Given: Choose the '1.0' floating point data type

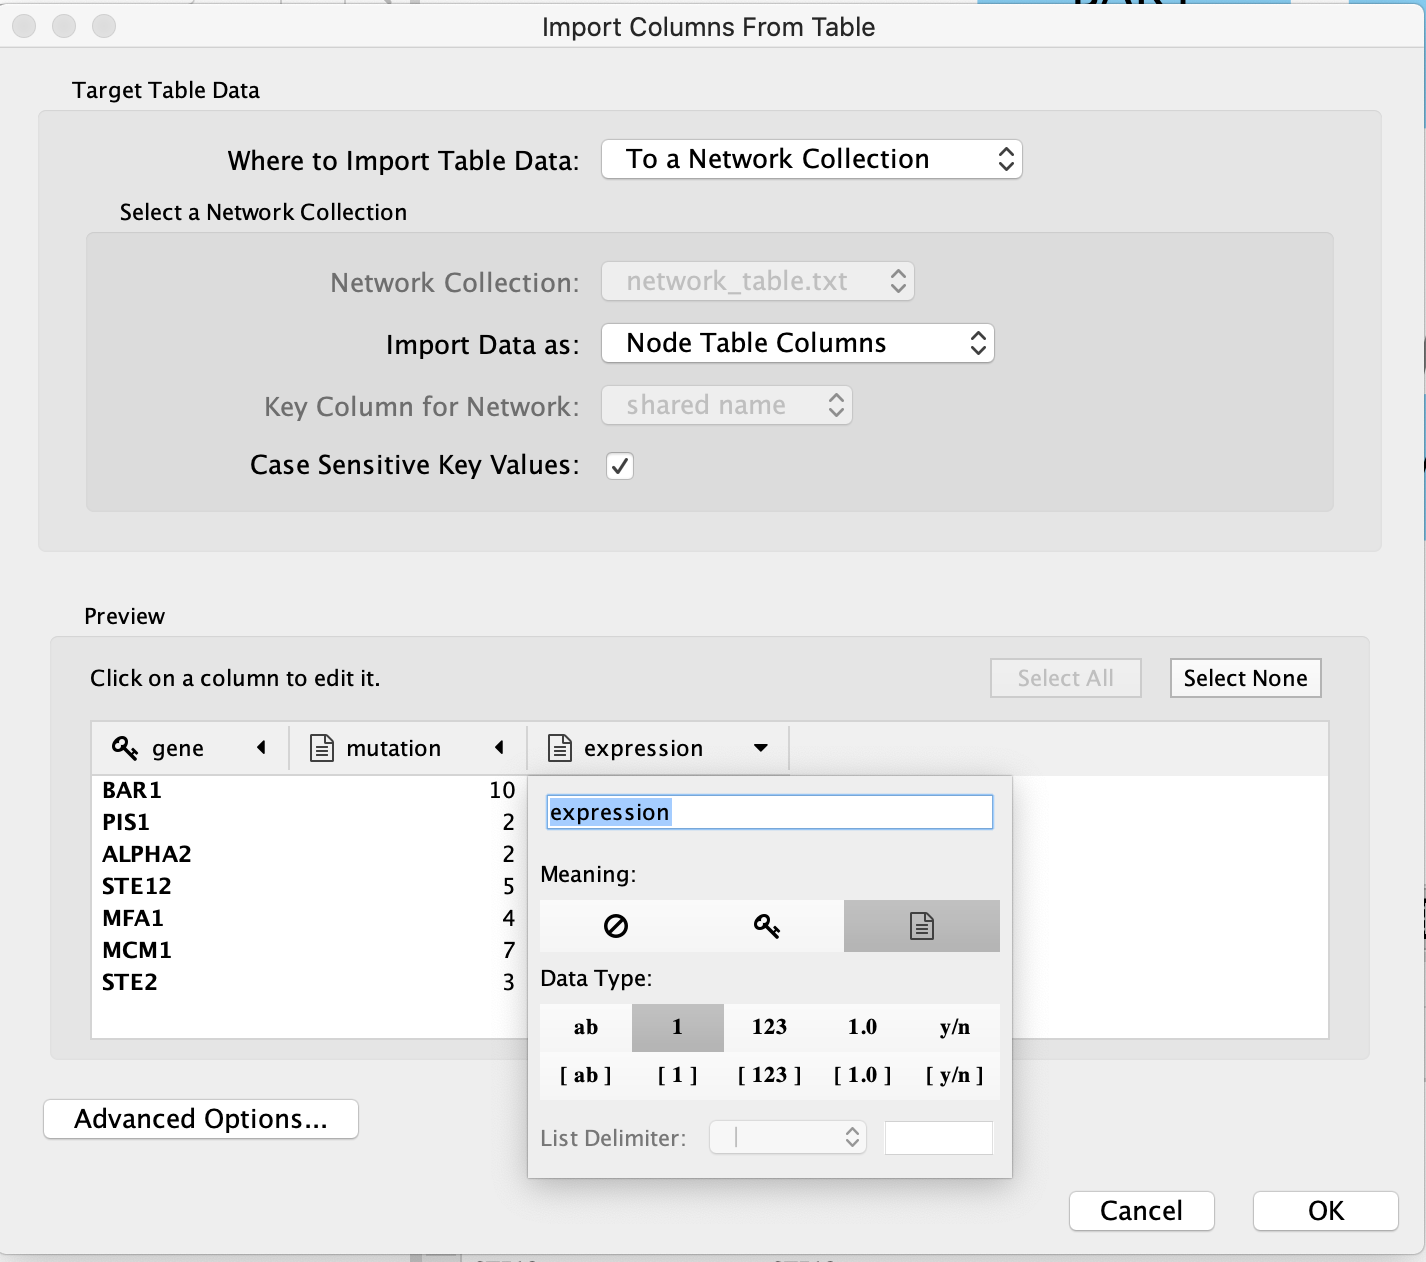Looking at the screenshot, I should coord(862,1027).
